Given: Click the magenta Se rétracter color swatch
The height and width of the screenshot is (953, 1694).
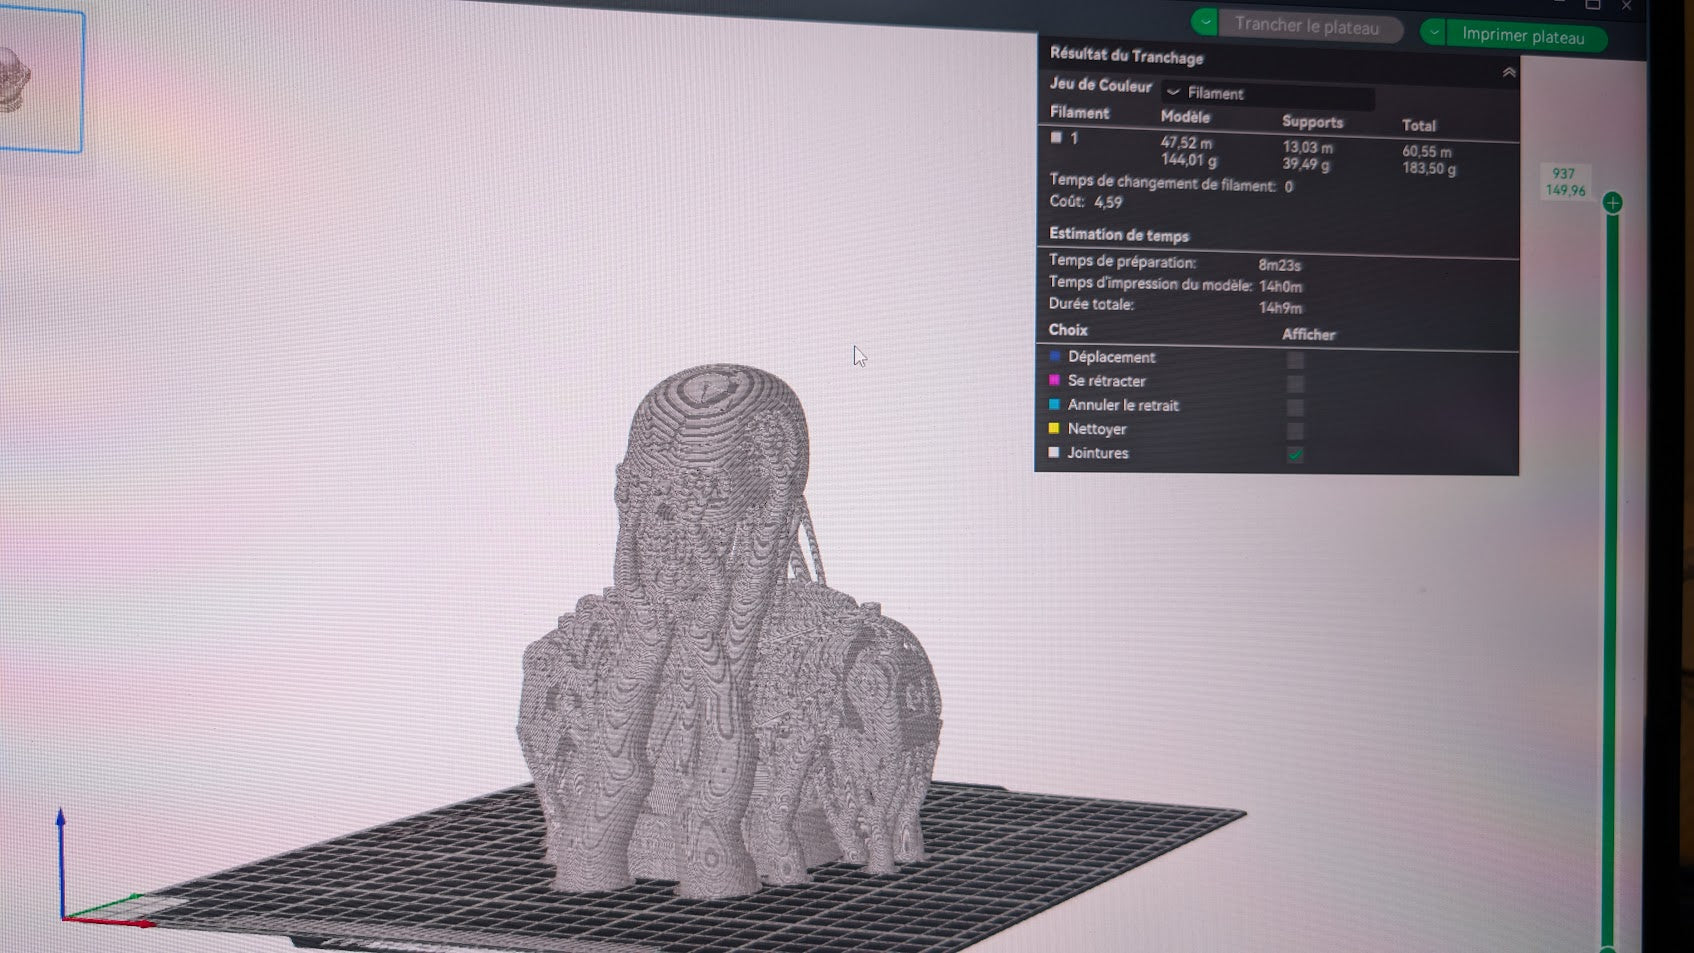Looking at the screenshot, I should point(1054,380).
